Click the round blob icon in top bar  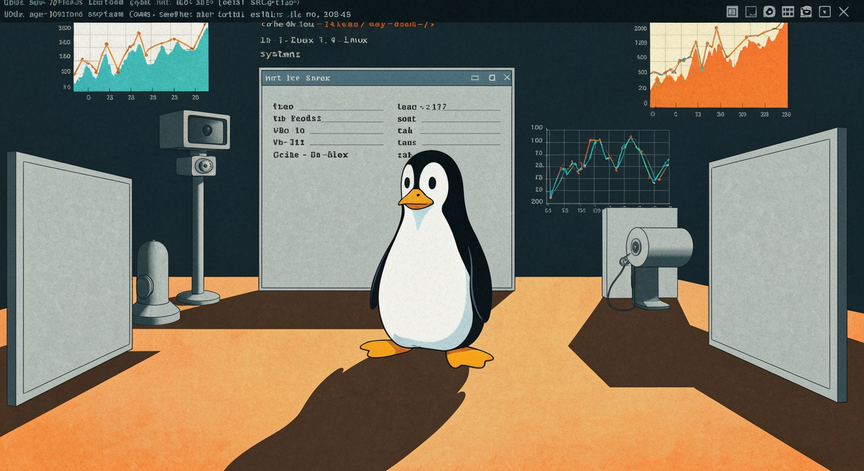769,12
